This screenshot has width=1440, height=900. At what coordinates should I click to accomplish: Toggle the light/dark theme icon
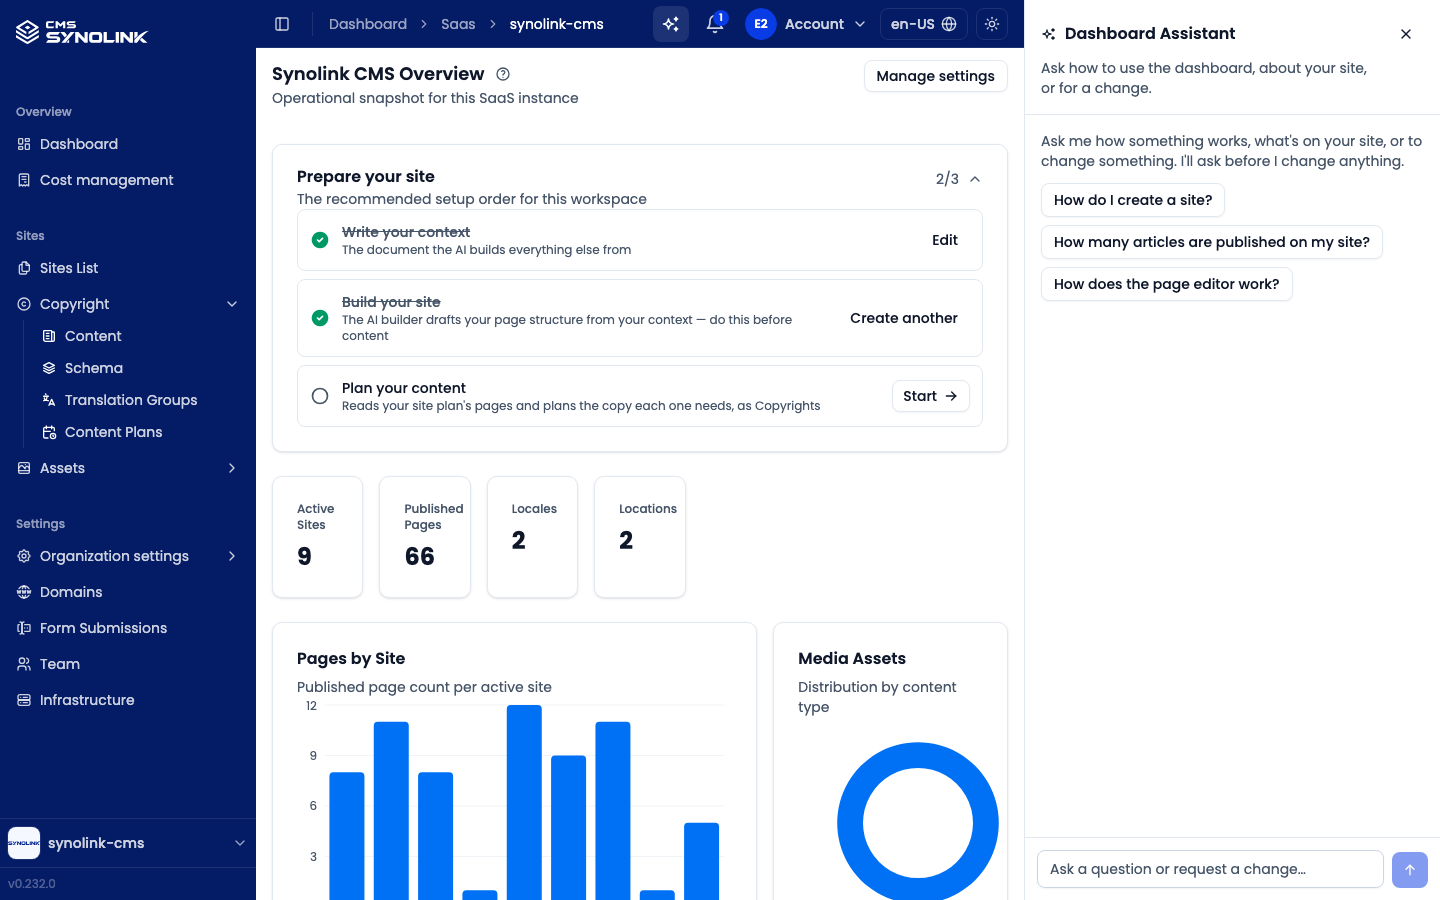[992, 24]
